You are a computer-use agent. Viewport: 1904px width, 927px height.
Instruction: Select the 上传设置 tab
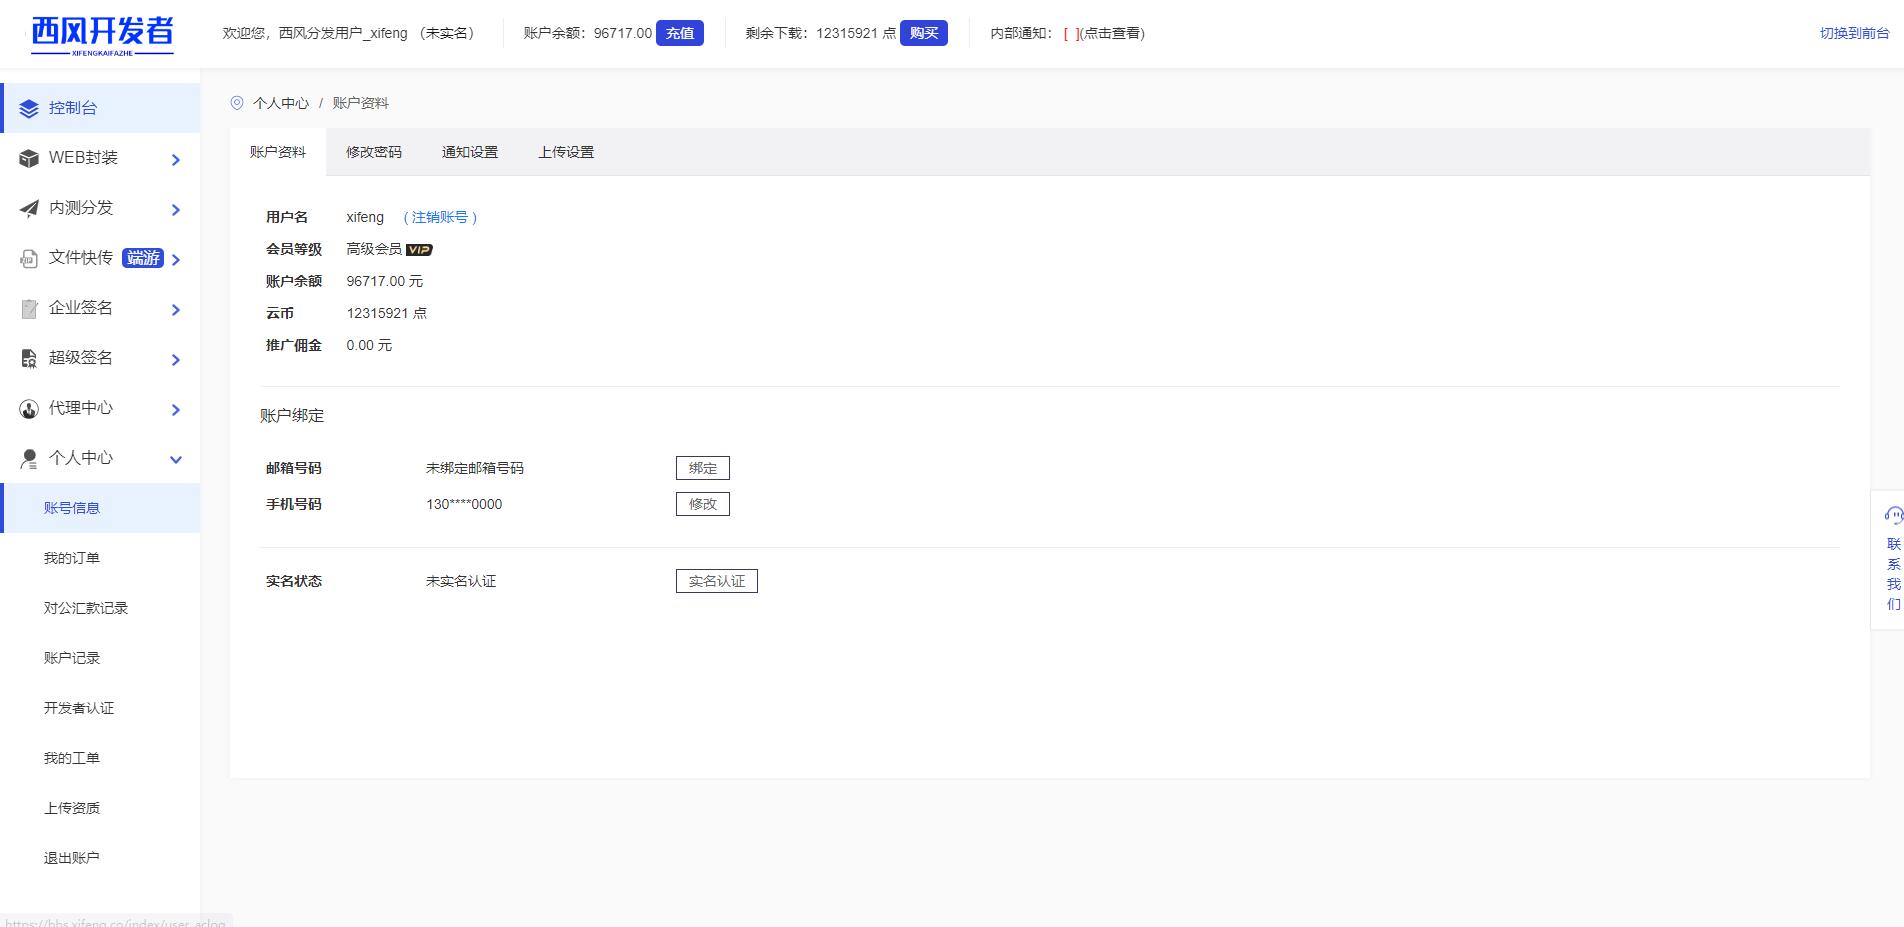pyautogui.click(x=565, y=152)
